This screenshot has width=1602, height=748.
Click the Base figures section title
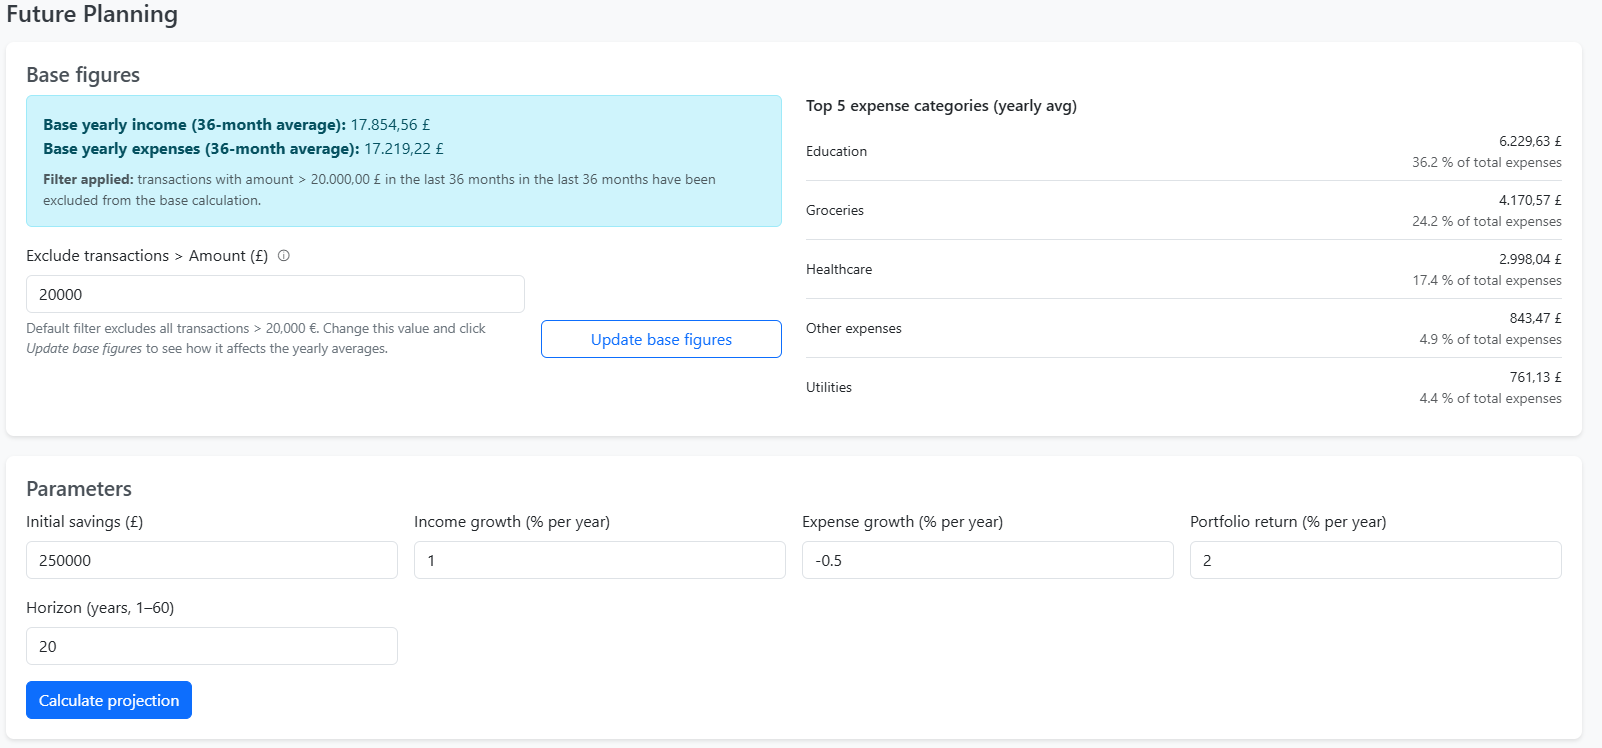tap(83, 75)
